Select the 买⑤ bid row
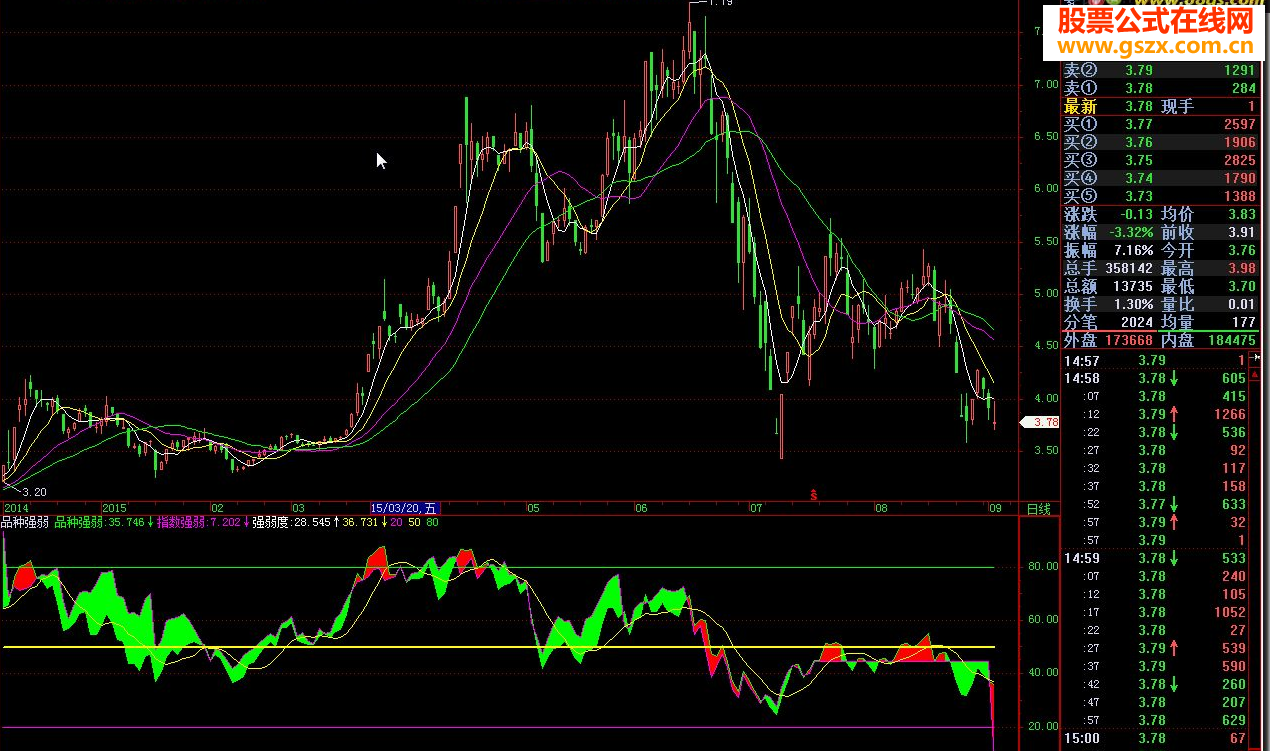The image size is (1270, 751). pos(1160,196)
